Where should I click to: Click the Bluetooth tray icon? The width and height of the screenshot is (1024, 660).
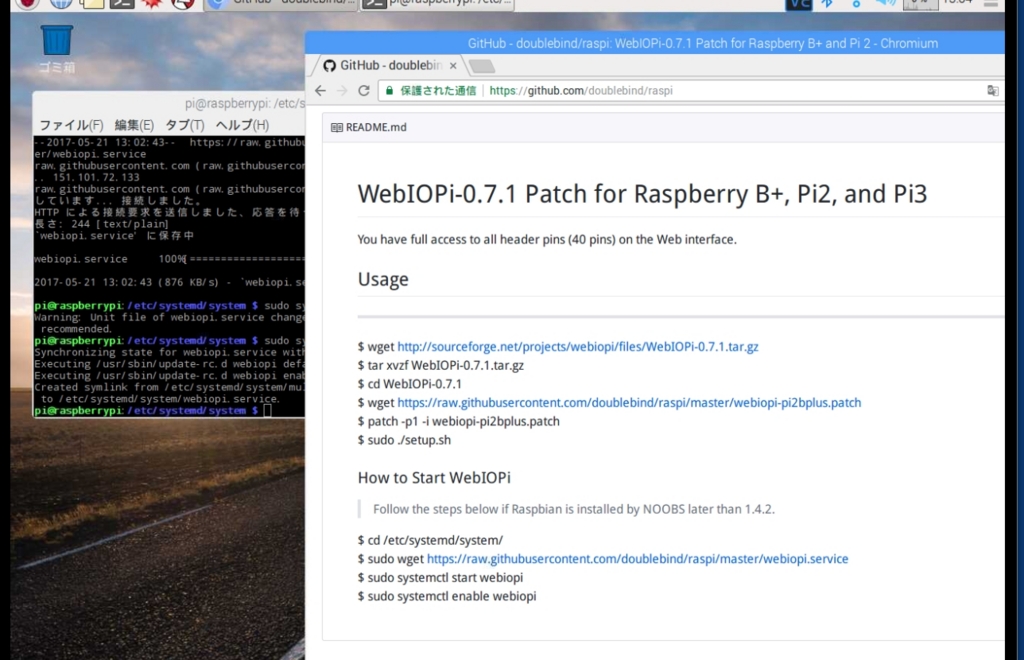(827, 3)
